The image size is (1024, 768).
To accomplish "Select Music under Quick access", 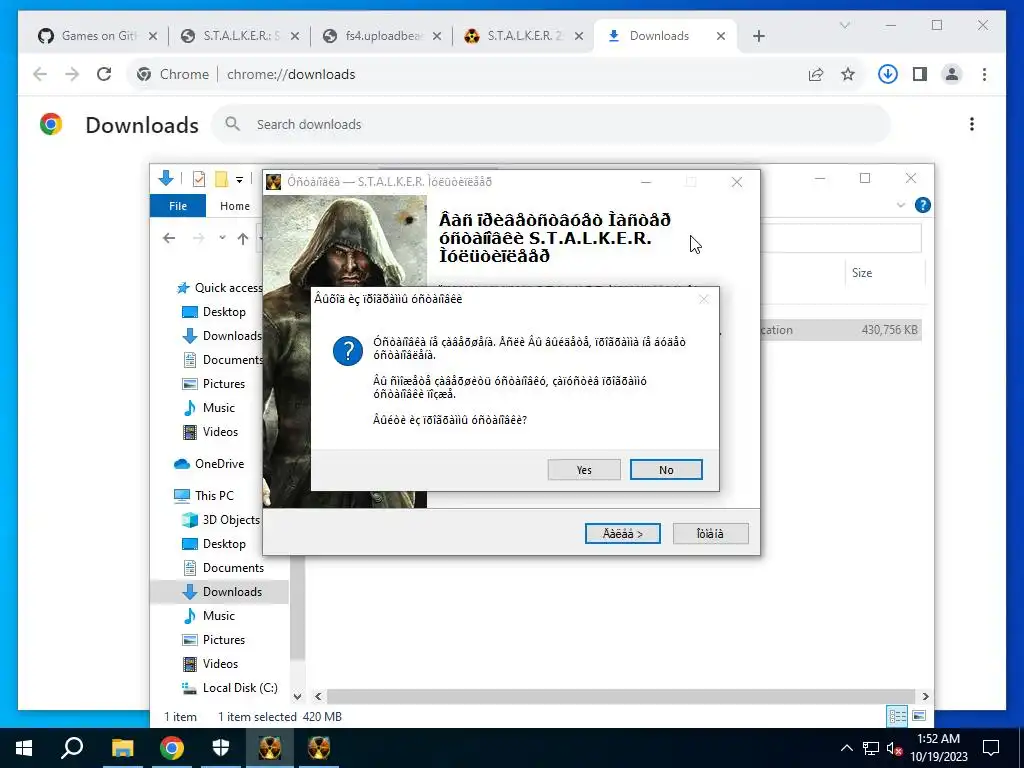I will [x=209, y=408].
